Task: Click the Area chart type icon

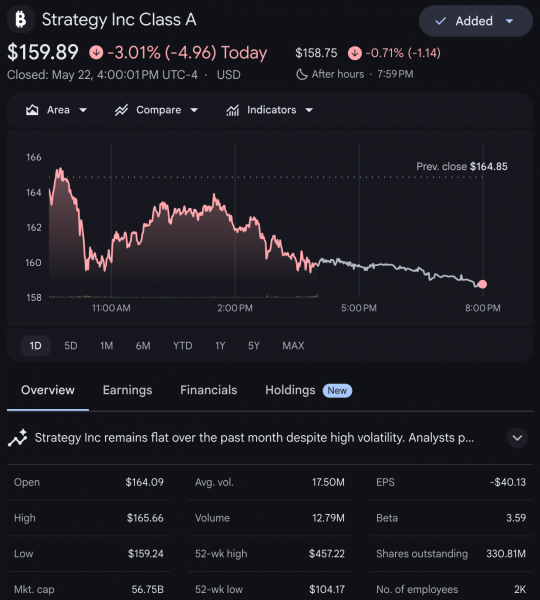Action: point(32,110)
